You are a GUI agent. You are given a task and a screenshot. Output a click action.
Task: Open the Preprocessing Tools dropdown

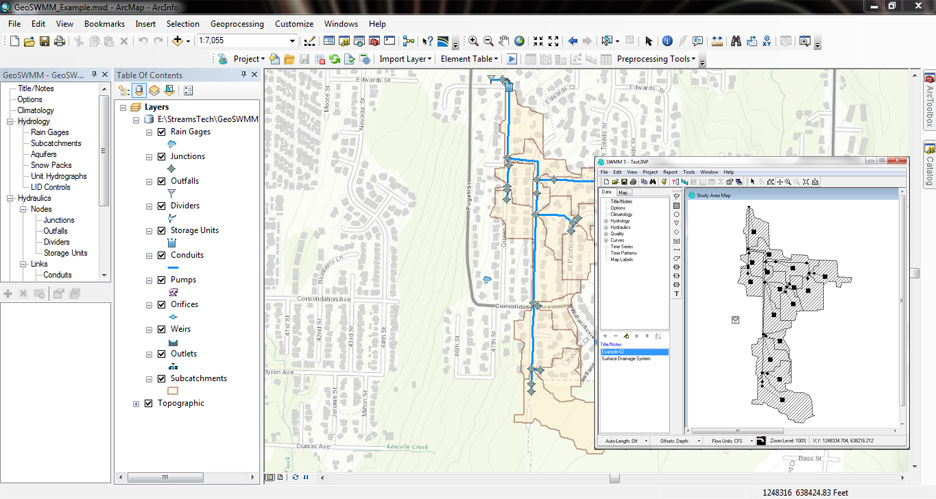coord(656,59)
